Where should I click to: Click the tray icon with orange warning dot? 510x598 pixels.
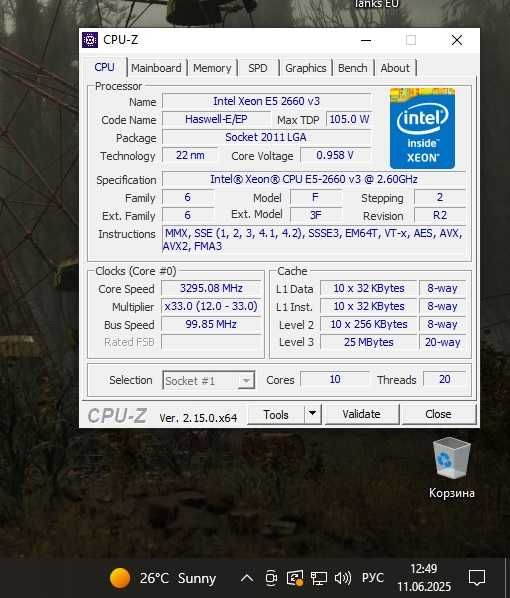click(295, 578)
